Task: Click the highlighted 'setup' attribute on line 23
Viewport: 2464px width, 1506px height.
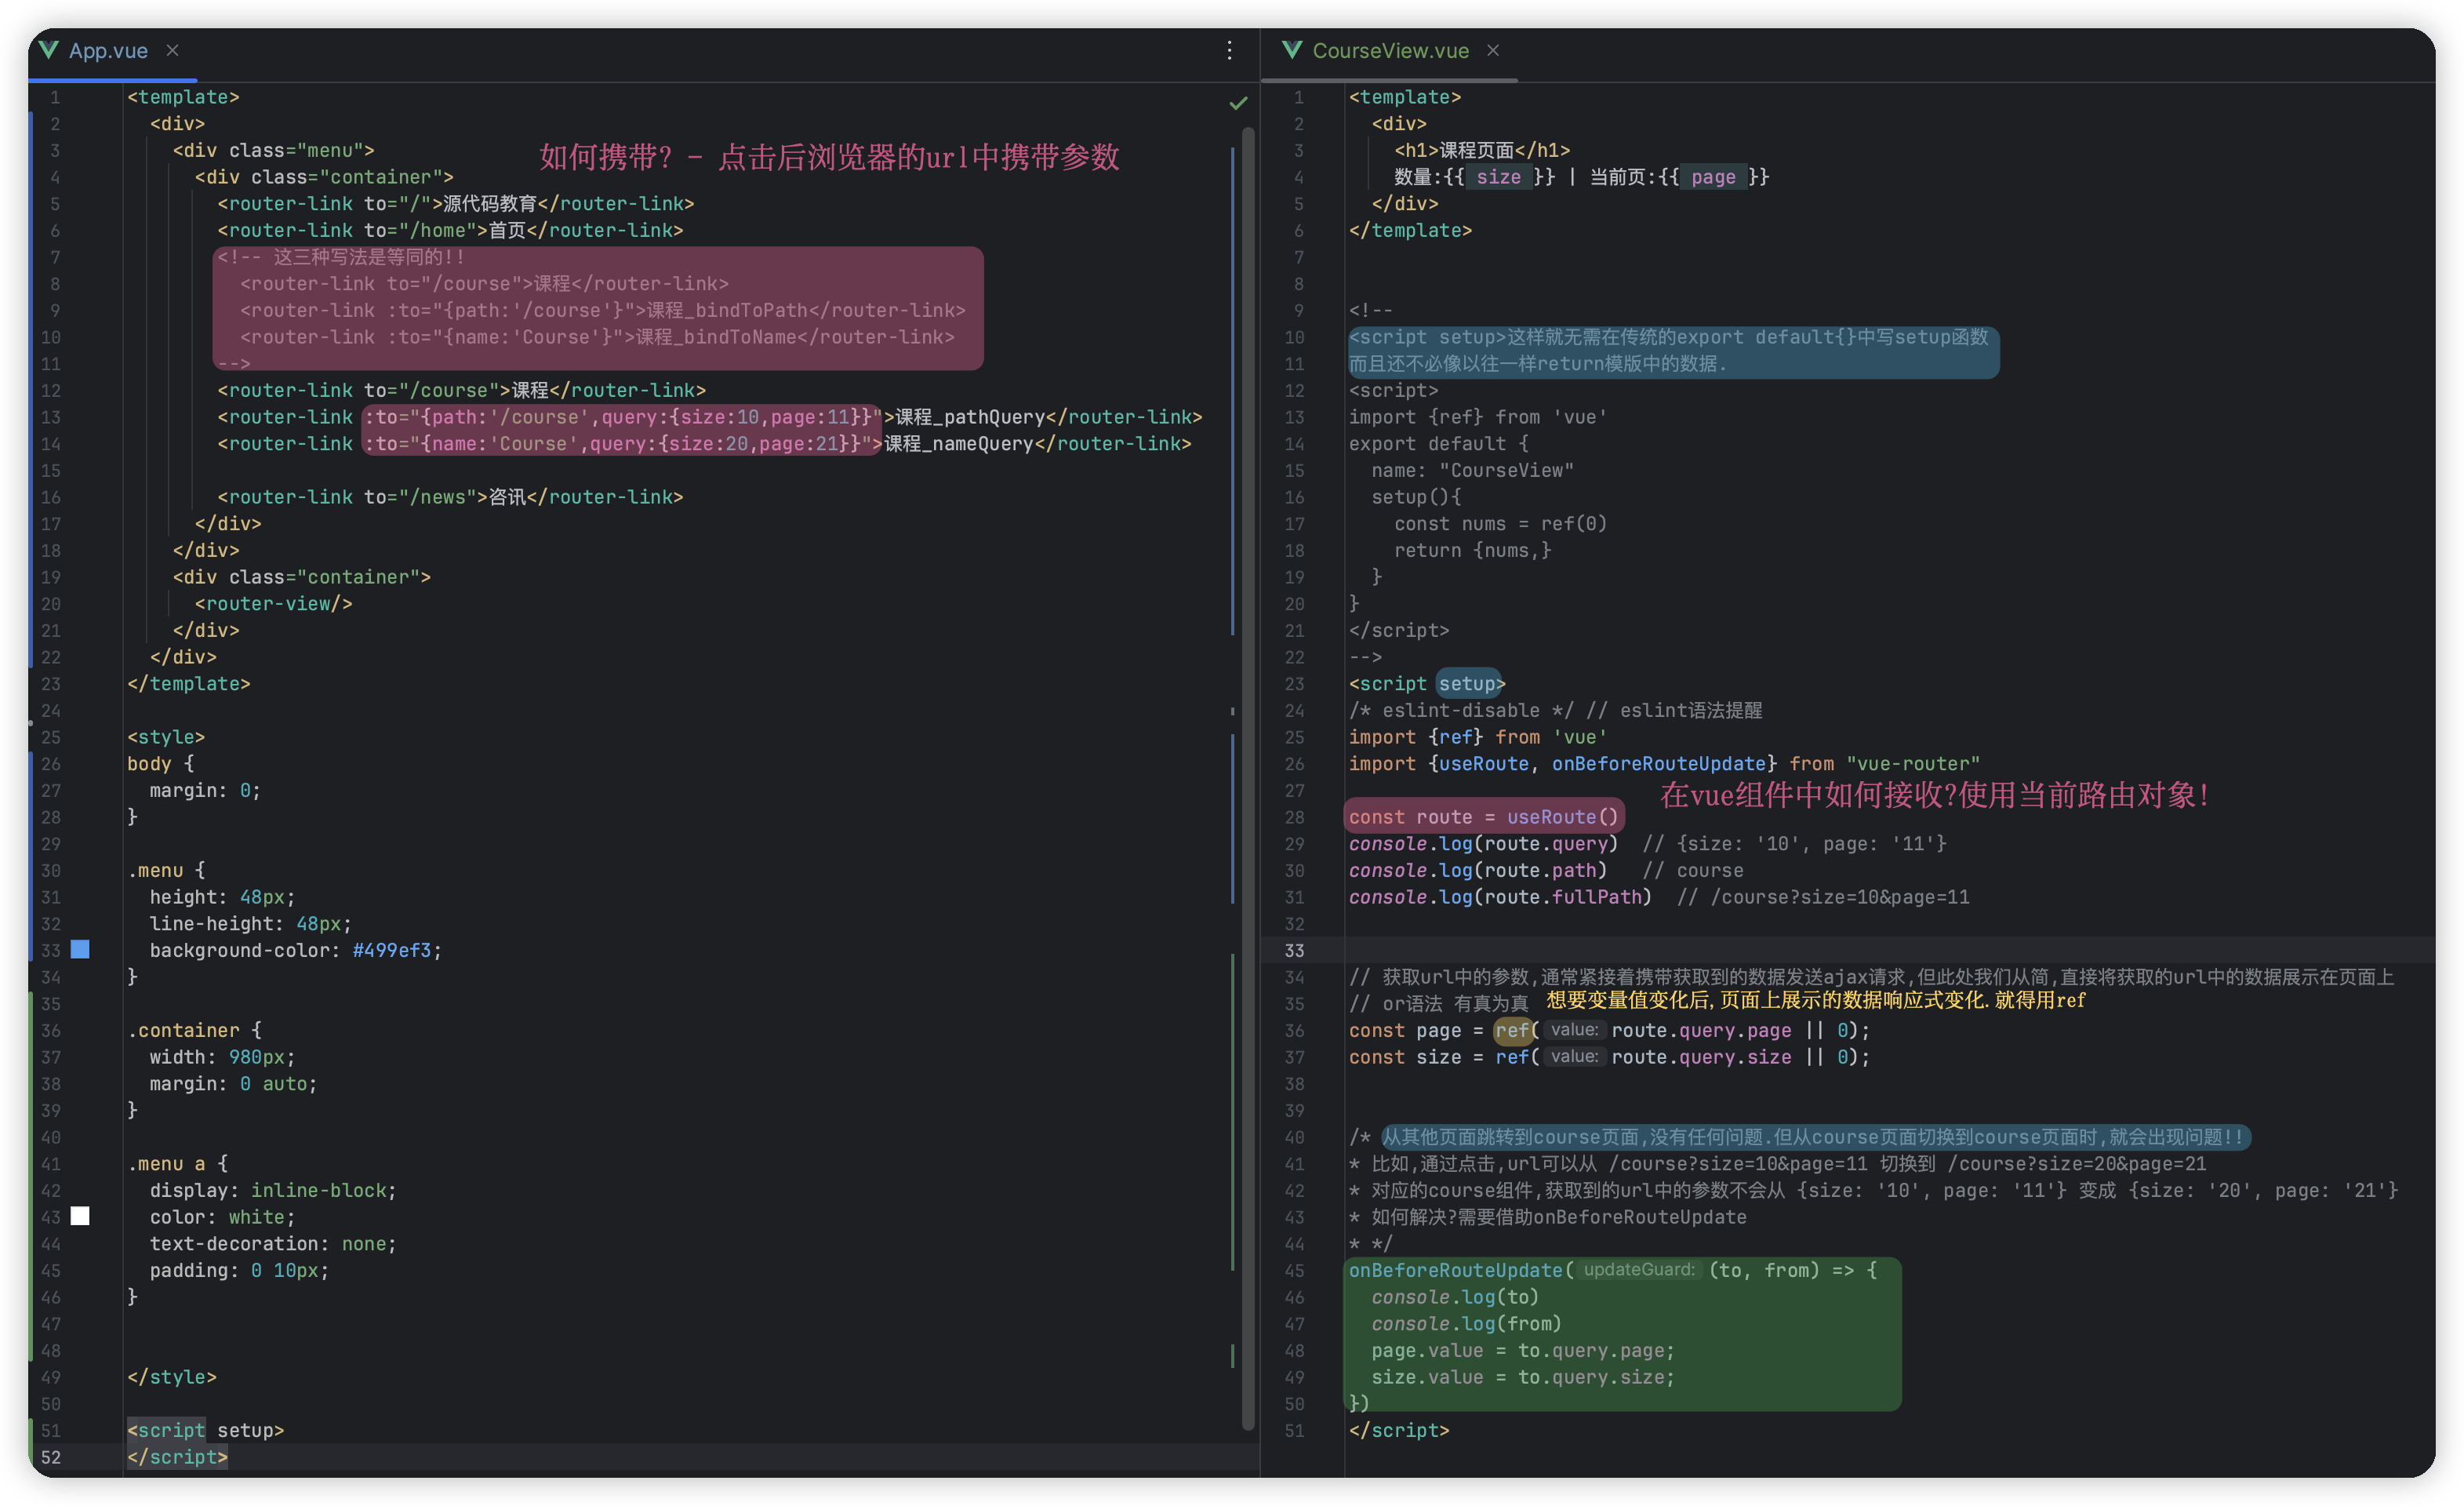Action: pos(1467,684)
